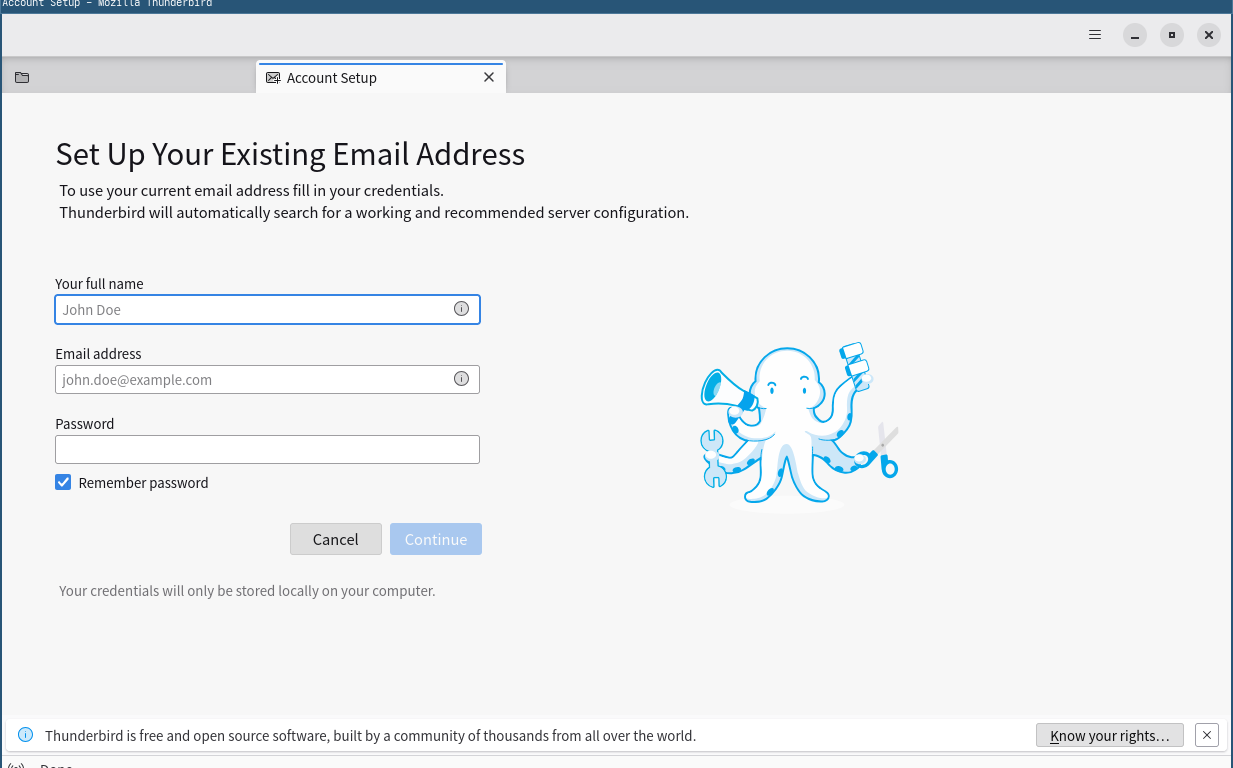Close the Thunderbird window
1233x768 pixels.
coord(1209,35)
